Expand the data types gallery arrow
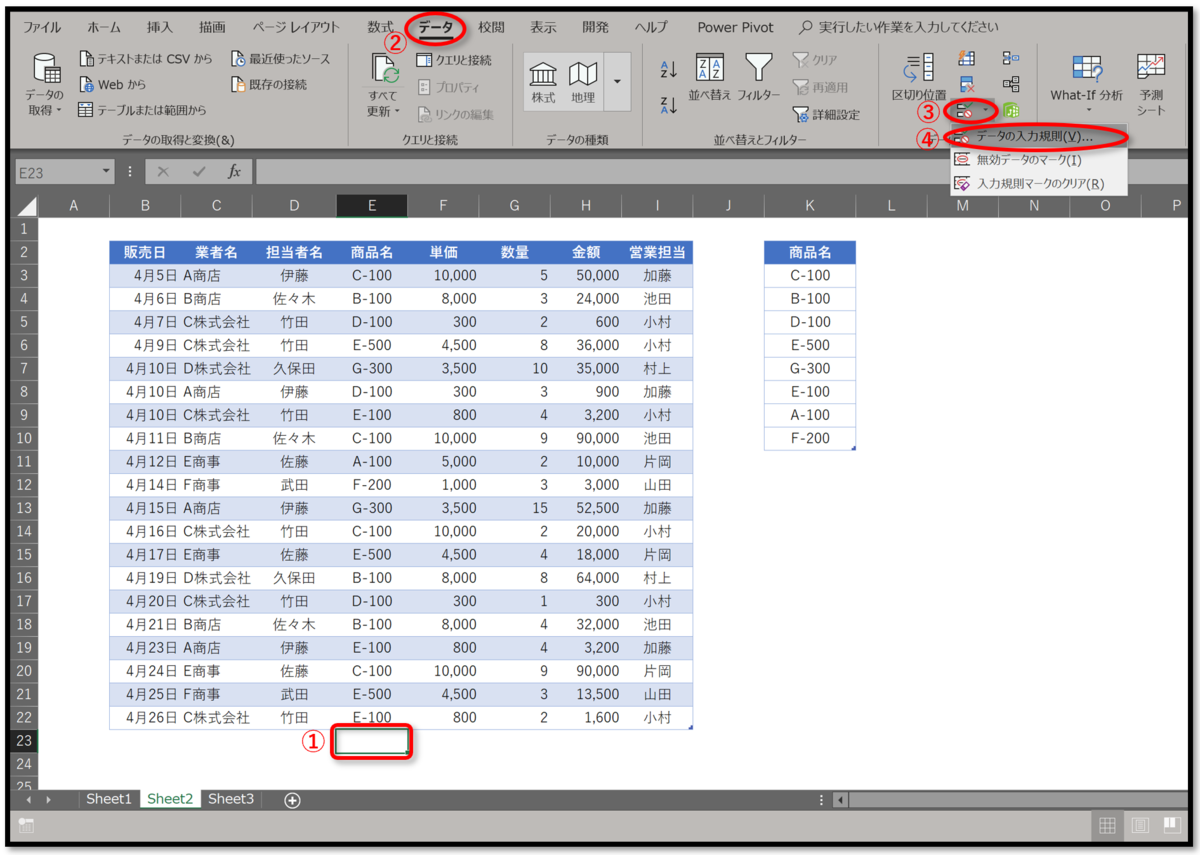Screen dimensions: 1200x855 pos(617,82)
